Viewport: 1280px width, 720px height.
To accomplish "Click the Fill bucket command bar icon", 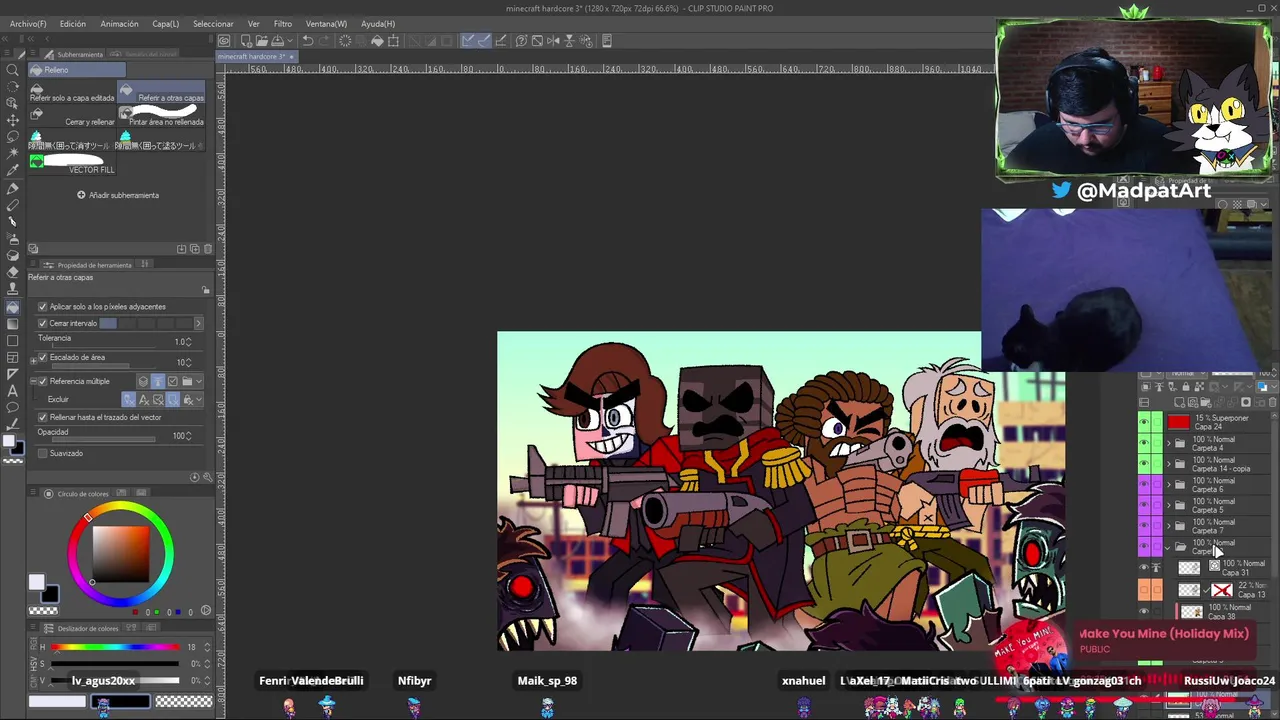I will tap(377, 41).
